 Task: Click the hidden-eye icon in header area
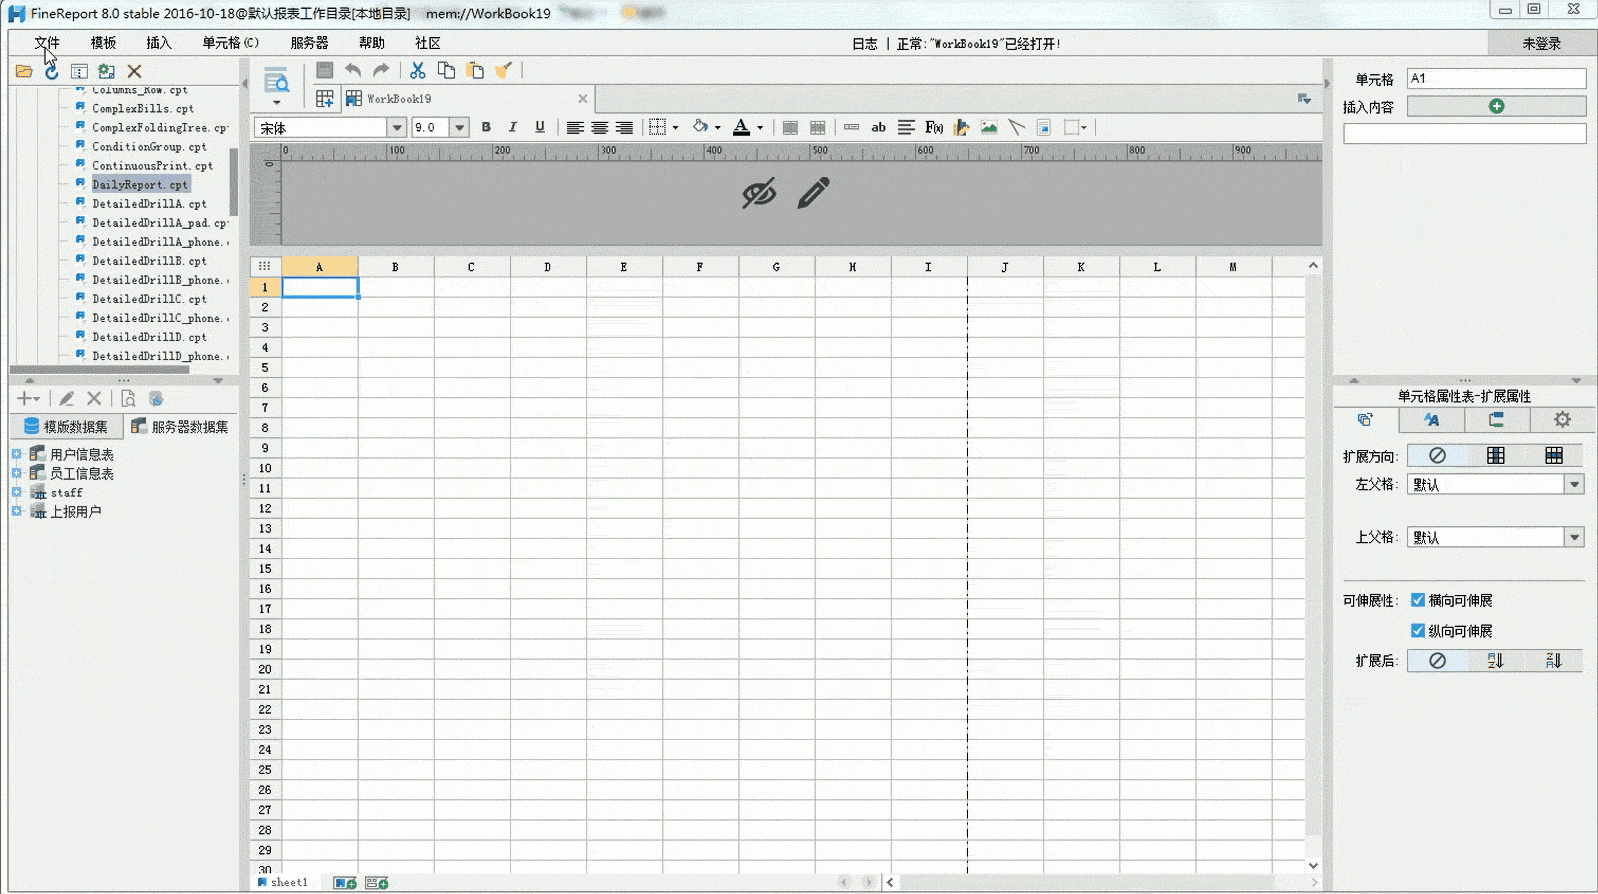tap(759, 193)
